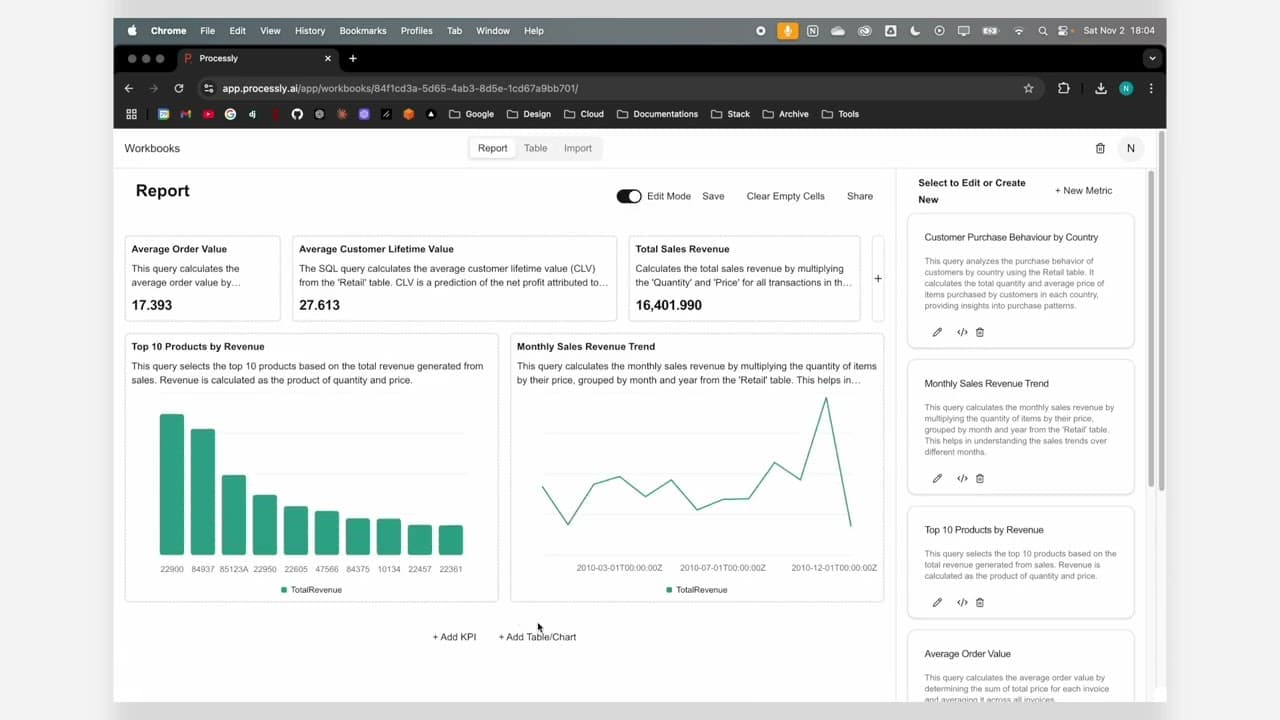1280x720 pixels.
Task: Switch to the Table tab
Action: pos(536,148)
